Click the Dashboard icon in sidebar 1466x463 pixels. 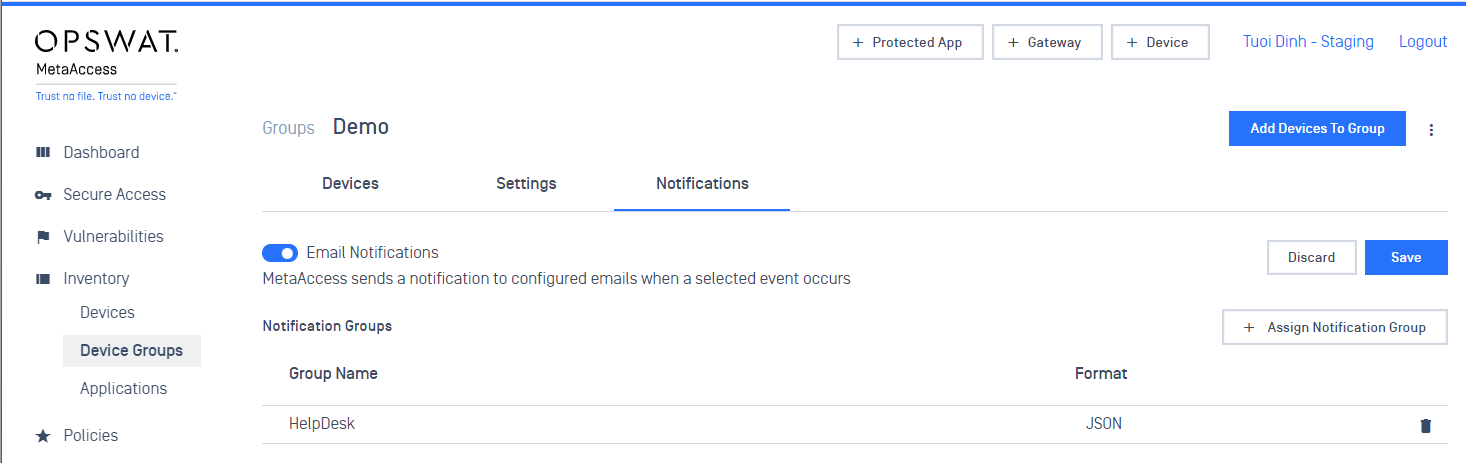click(43, 153)
